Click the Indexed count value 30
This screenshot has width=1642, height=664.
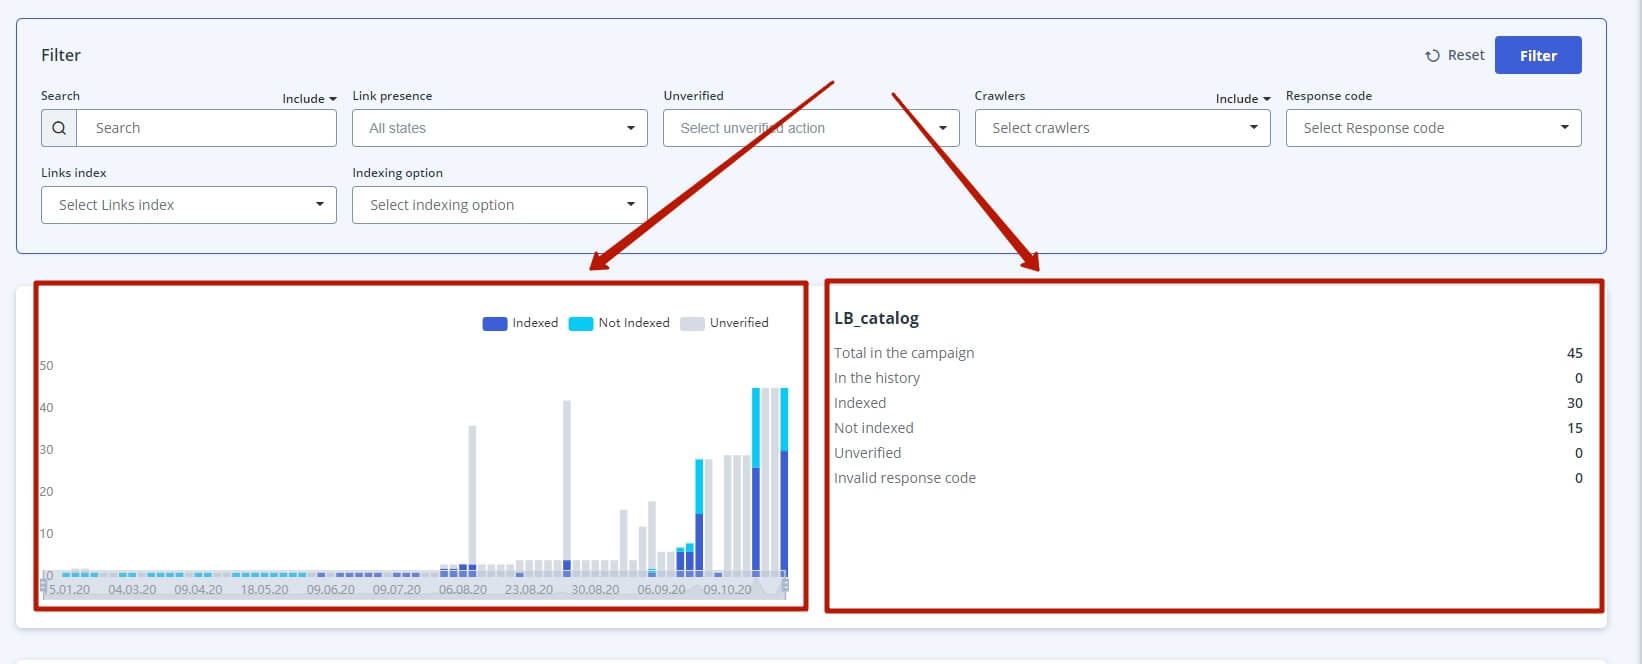pyautogui.click(x=1575, y=403)
